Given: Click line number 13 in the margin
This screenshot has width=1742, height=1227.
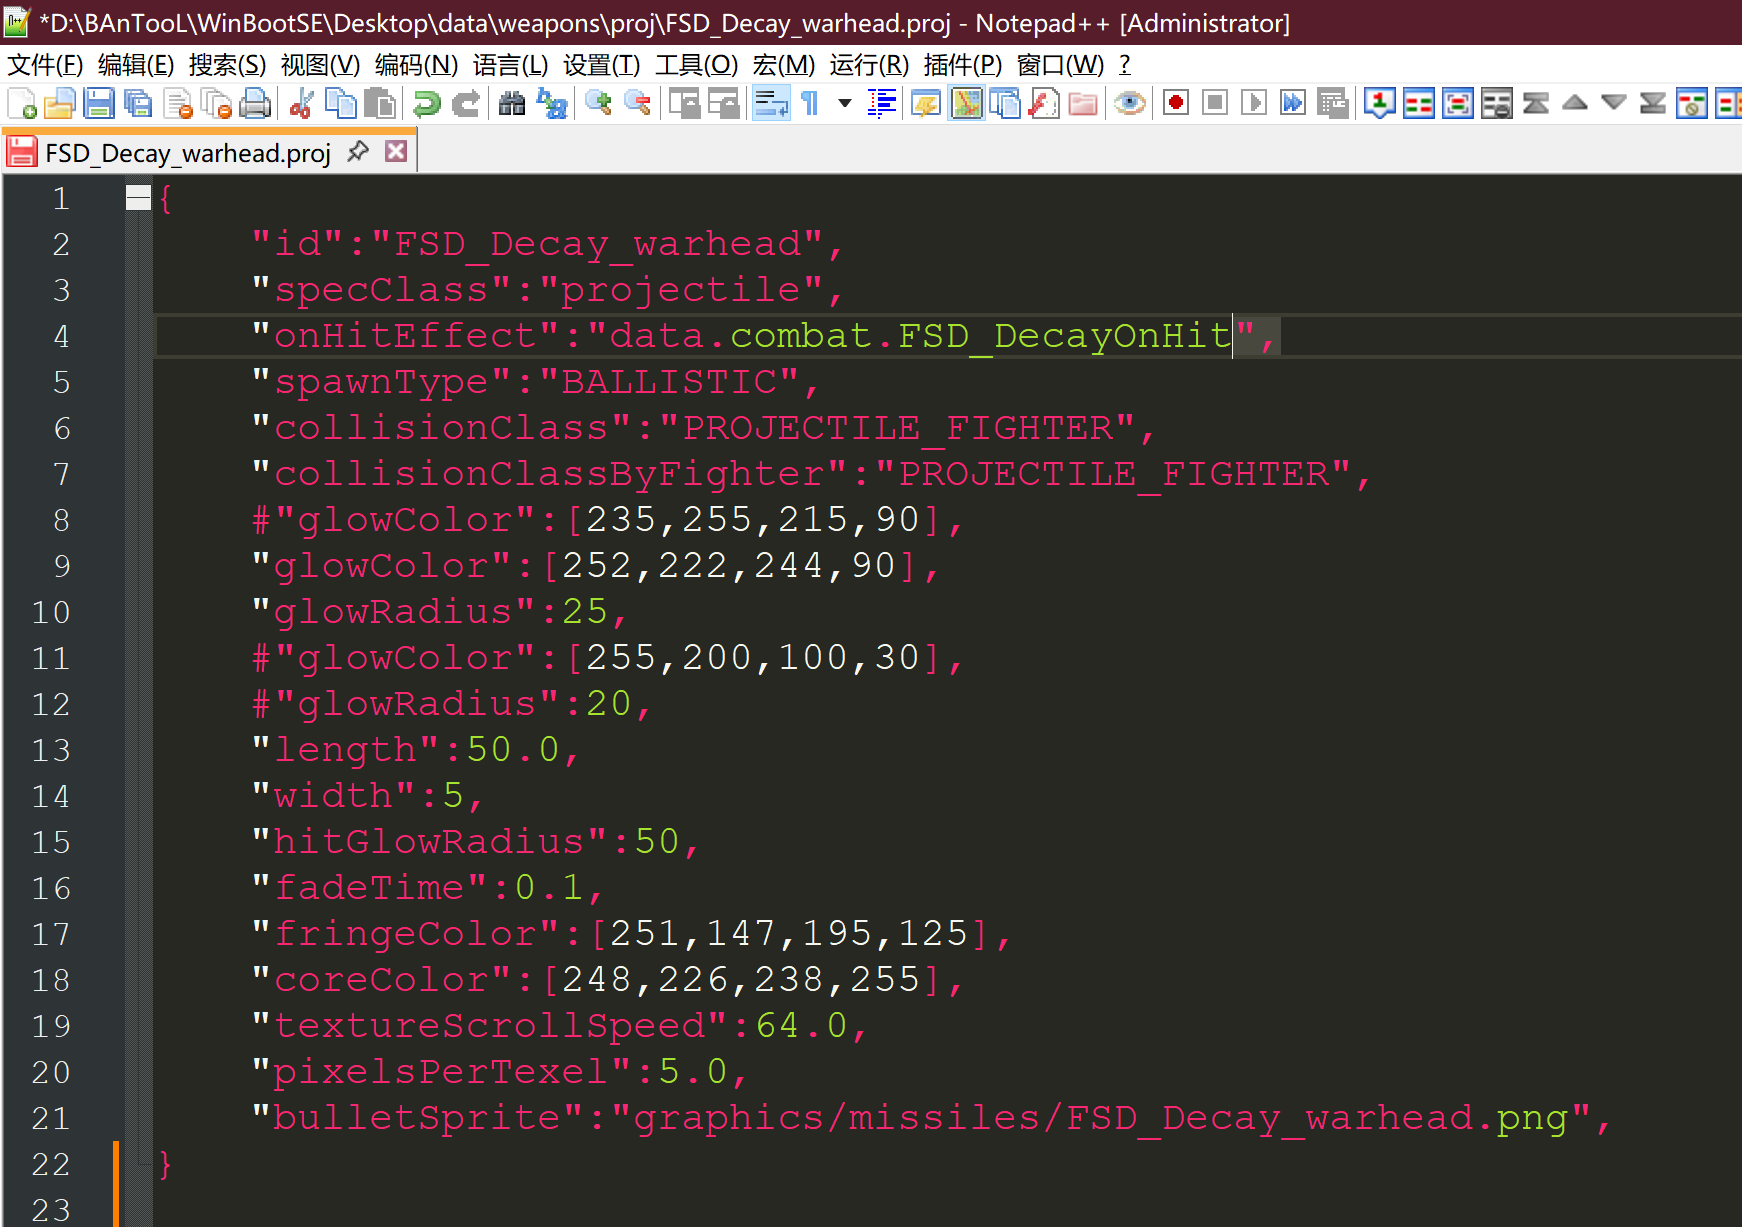Looking at the screenshot, I should tap(51, 750).
